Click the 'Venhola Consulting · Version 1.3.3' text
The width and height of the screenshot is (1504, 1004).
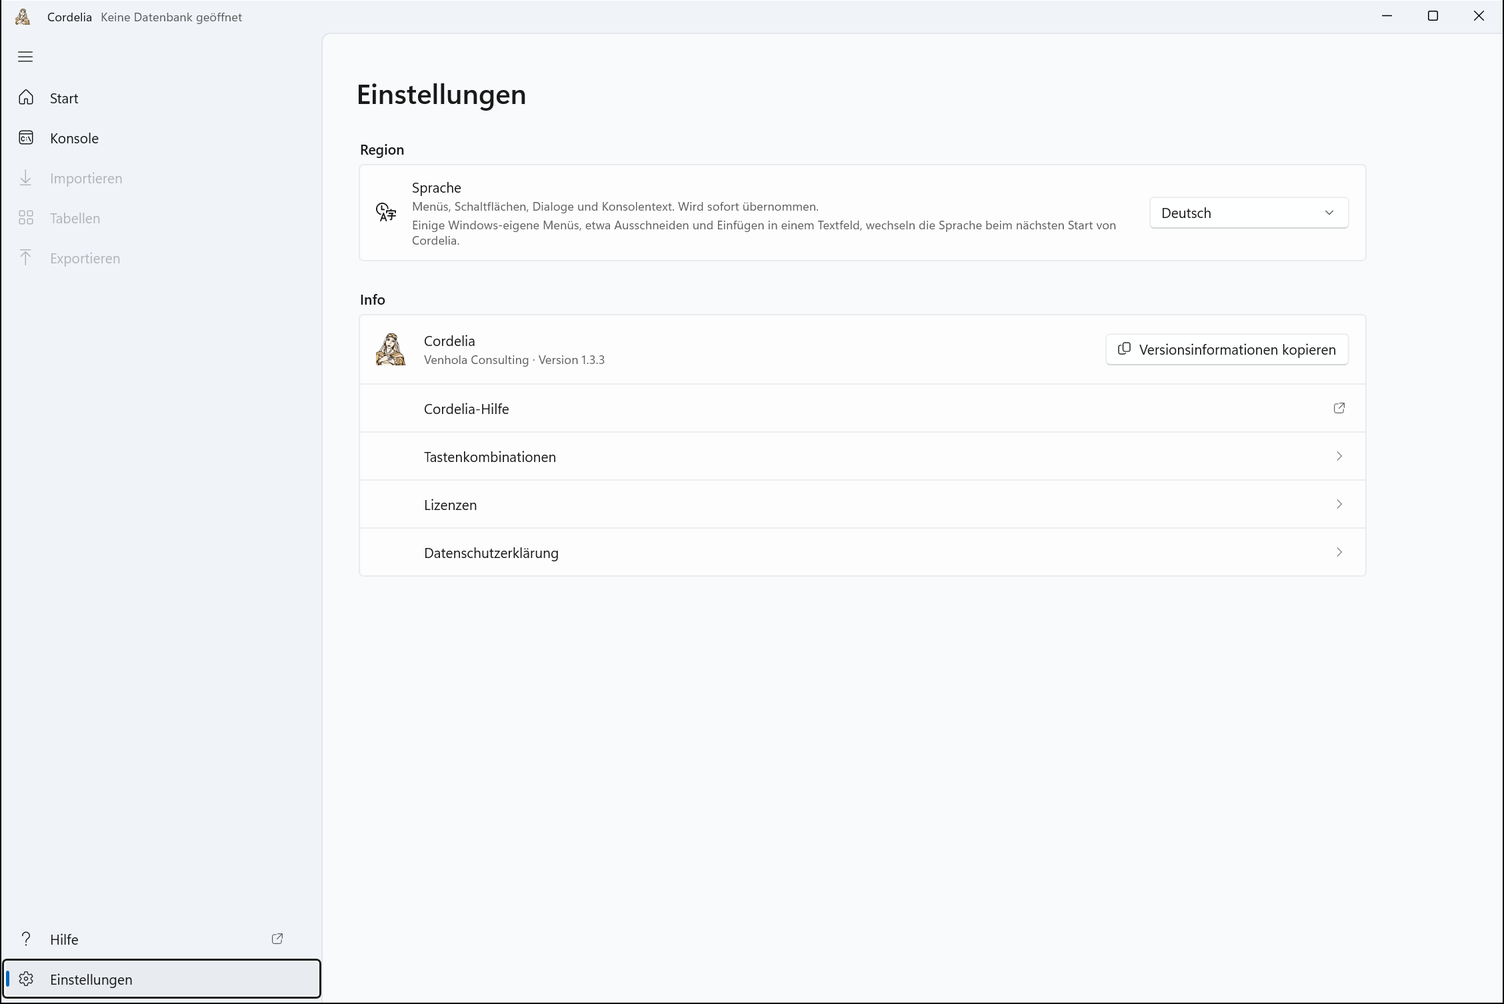tap(514, 360)
